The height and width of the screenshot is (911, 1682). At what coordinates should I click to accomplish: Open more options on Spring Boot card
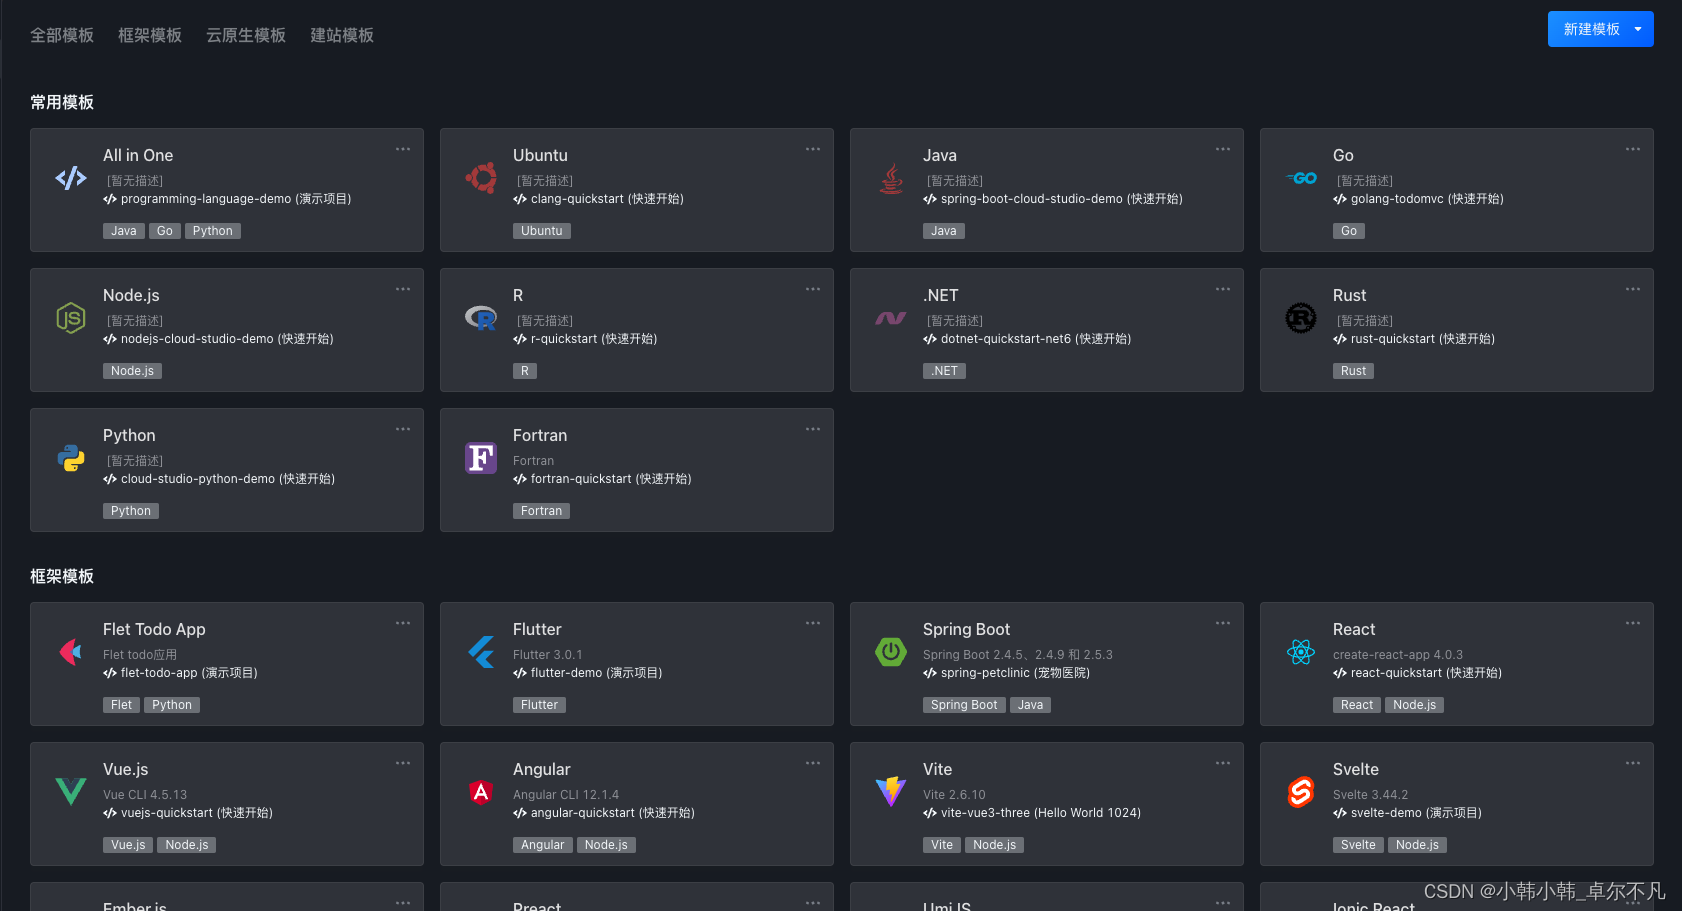coord(1223,623)
